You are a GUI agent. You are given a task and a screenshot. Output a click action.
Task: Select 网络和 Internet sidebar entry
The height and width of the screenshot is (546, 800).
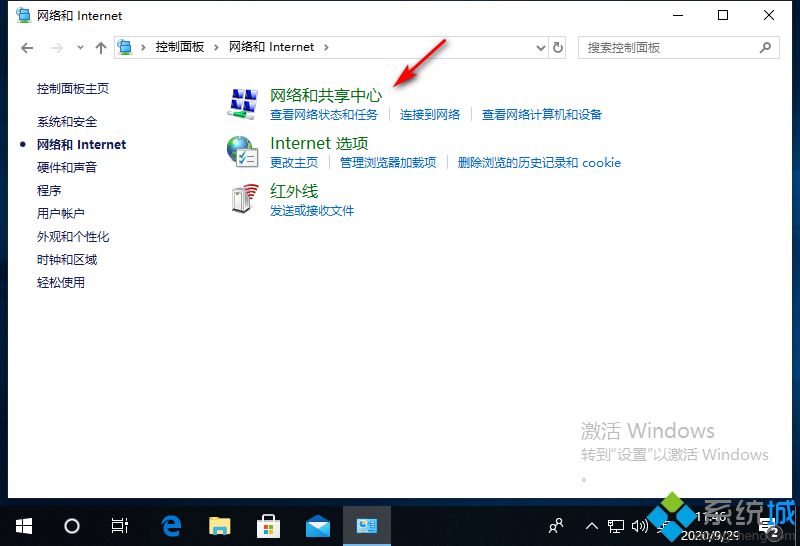[x=81, y=144]
